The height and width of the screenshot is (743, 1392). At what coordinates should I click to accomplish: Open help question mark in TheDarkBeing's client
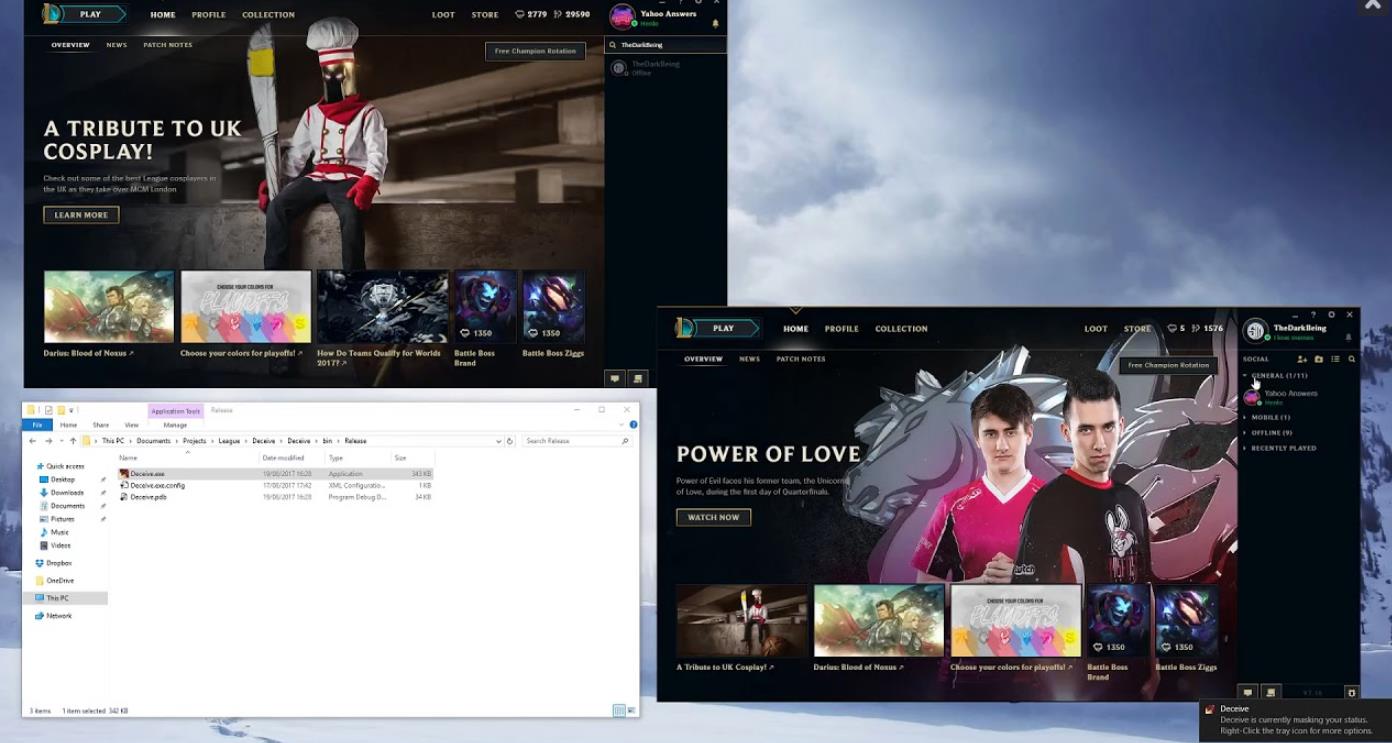point(1313,315)
